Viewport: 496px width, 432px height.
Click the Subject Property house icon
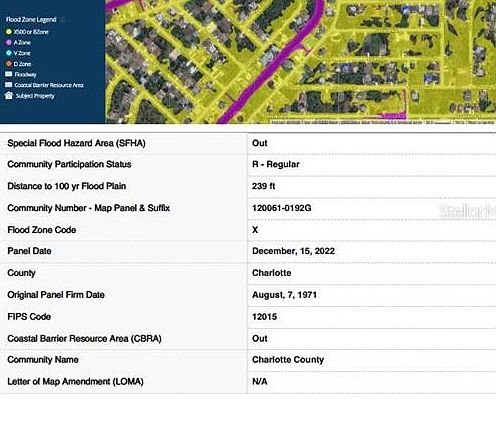pos(9,96)
